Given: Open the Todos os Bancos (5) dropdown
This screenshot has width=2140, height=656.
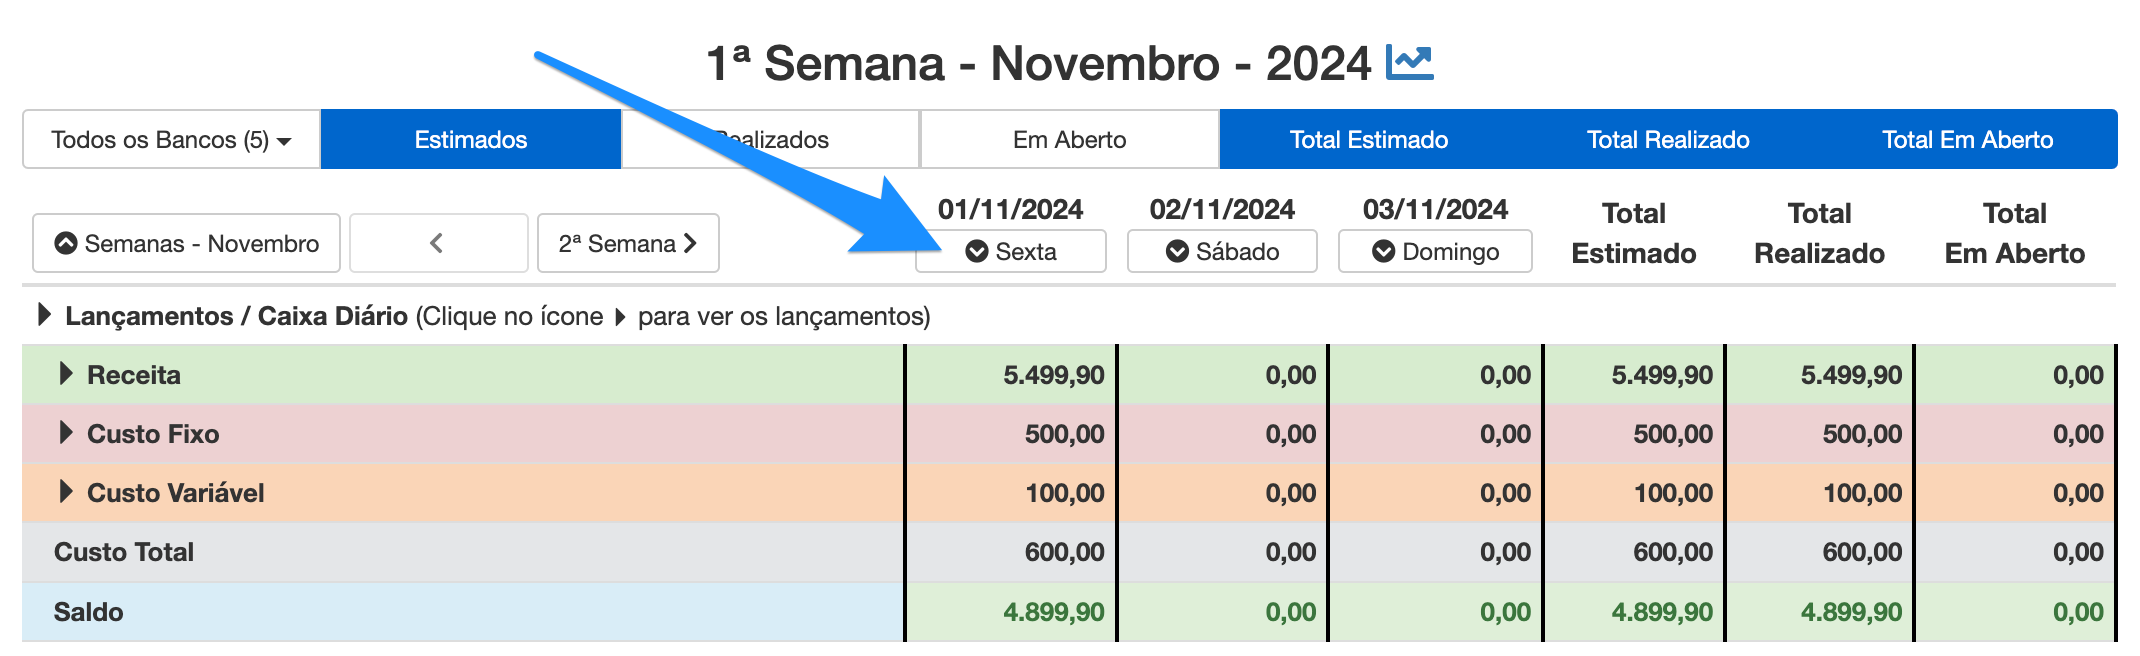Looking at the screenshot, I should tap(171, 139).
